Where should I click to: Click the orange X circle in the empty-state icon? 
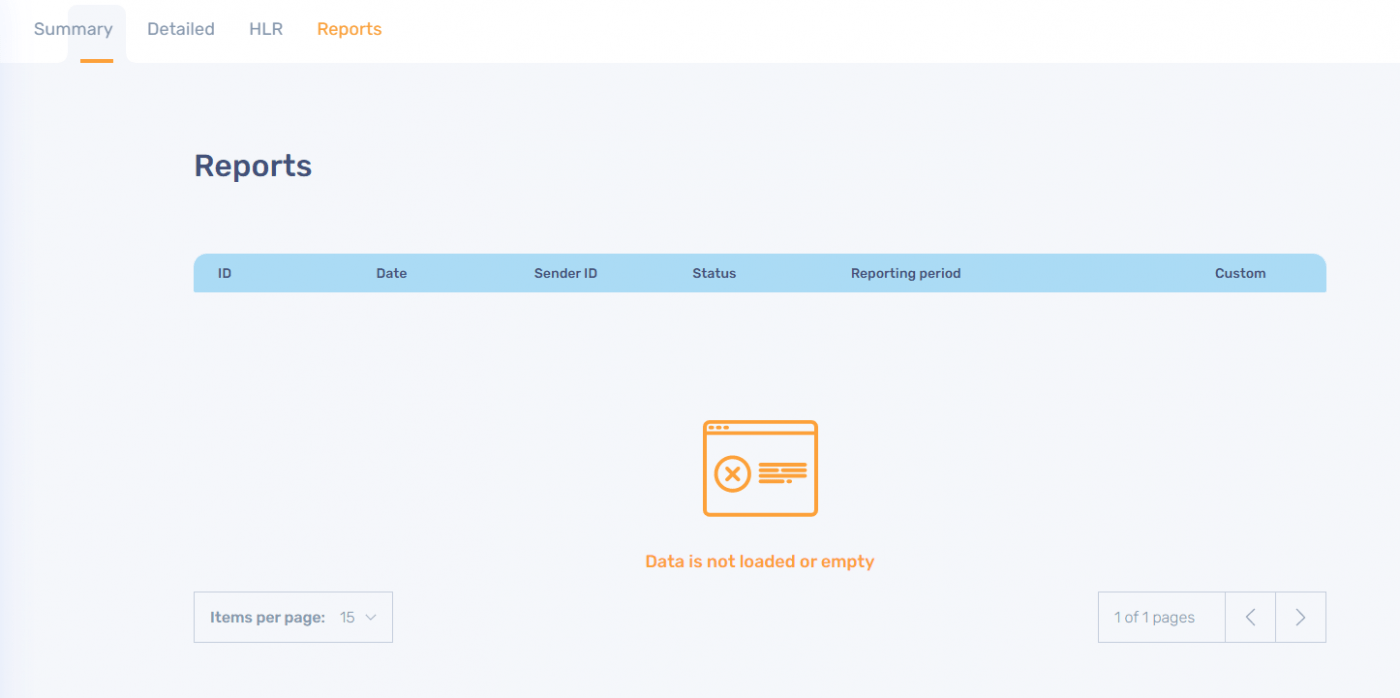point(732,473)
